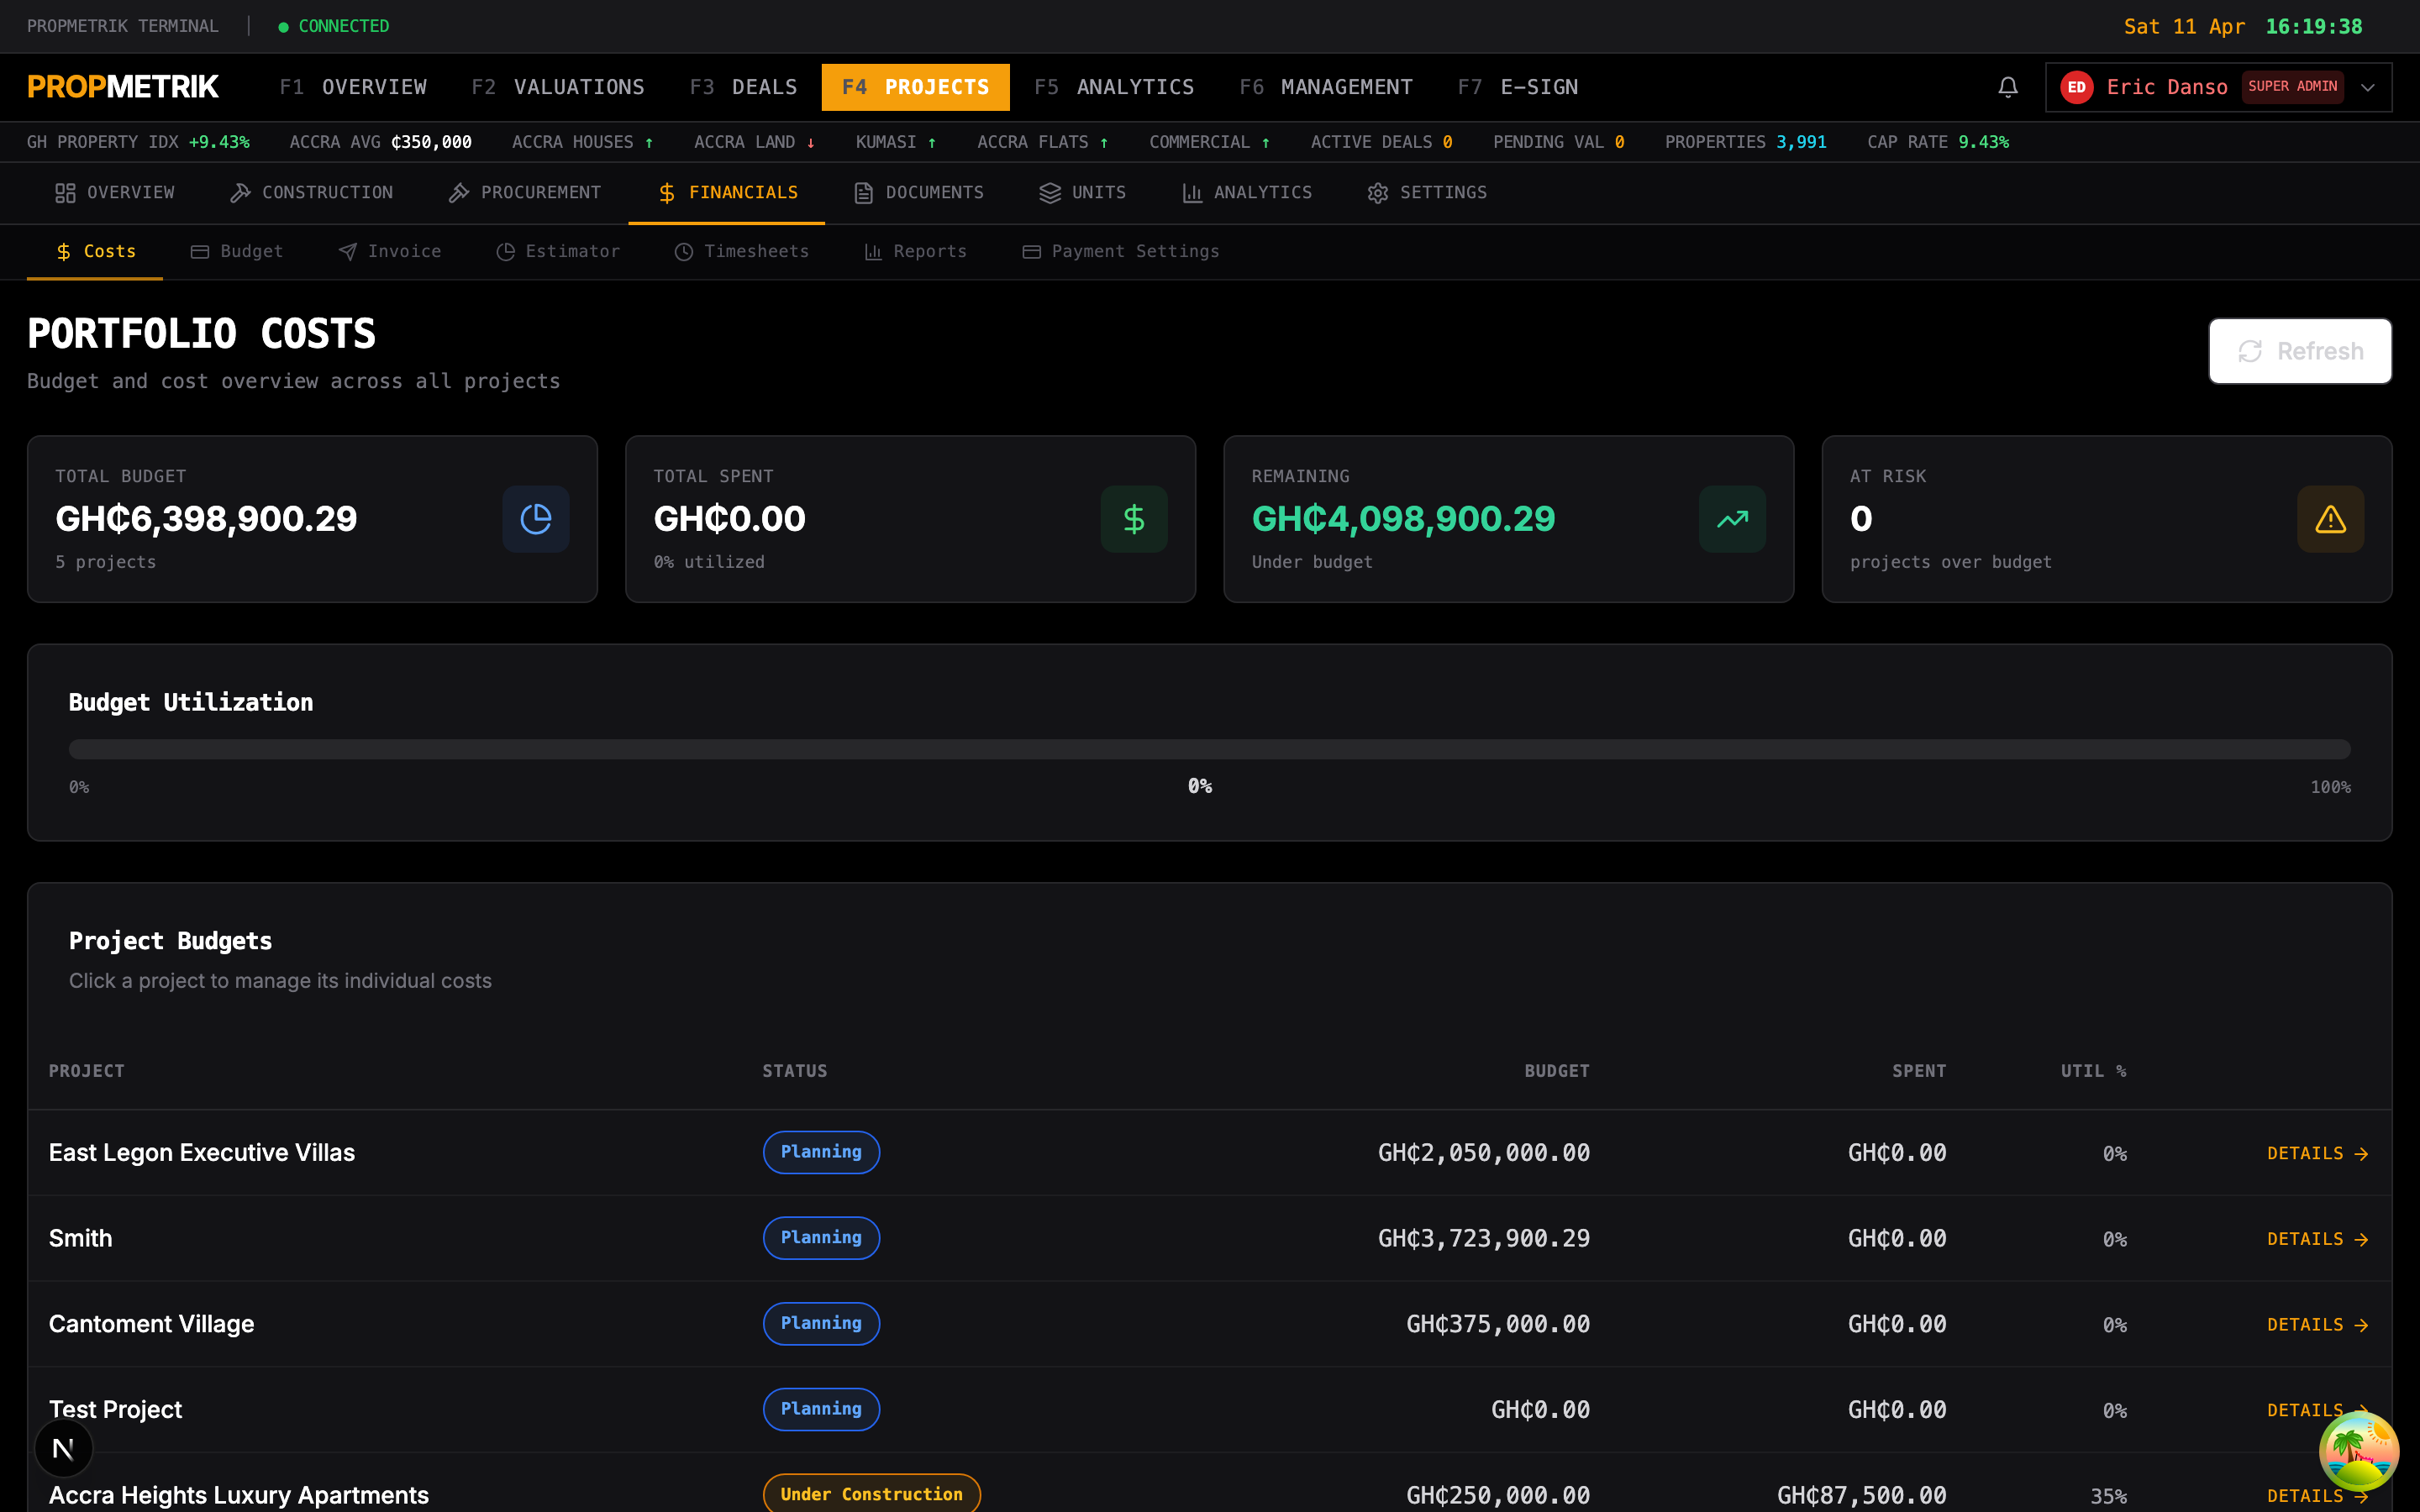Click the trending arrow icon in Remaining card

tap(1732, 519)
